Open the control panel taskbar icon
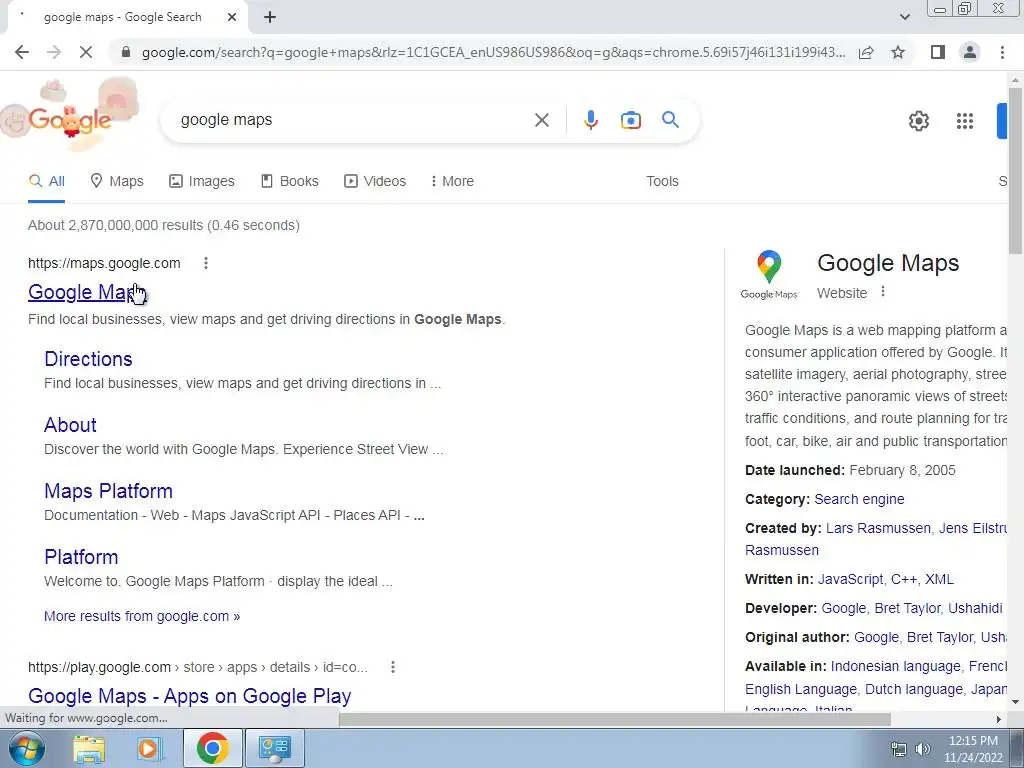 coord(274,748)
